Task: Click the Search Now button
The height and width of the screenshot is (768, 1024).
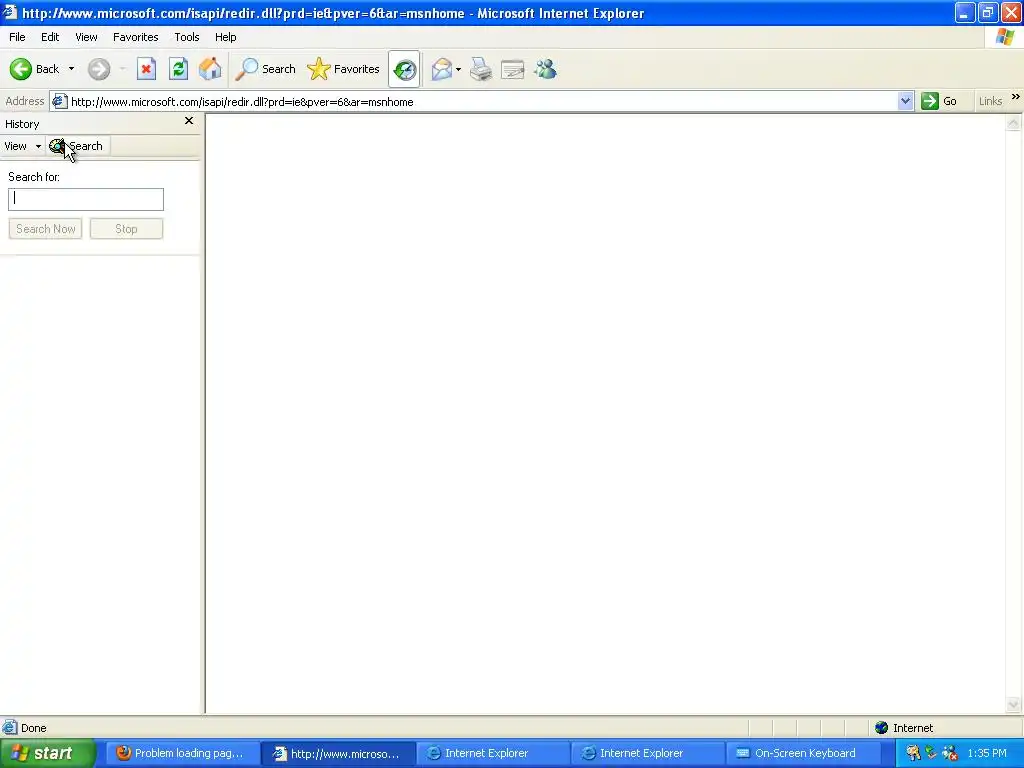Action: [x=45, y=229]
